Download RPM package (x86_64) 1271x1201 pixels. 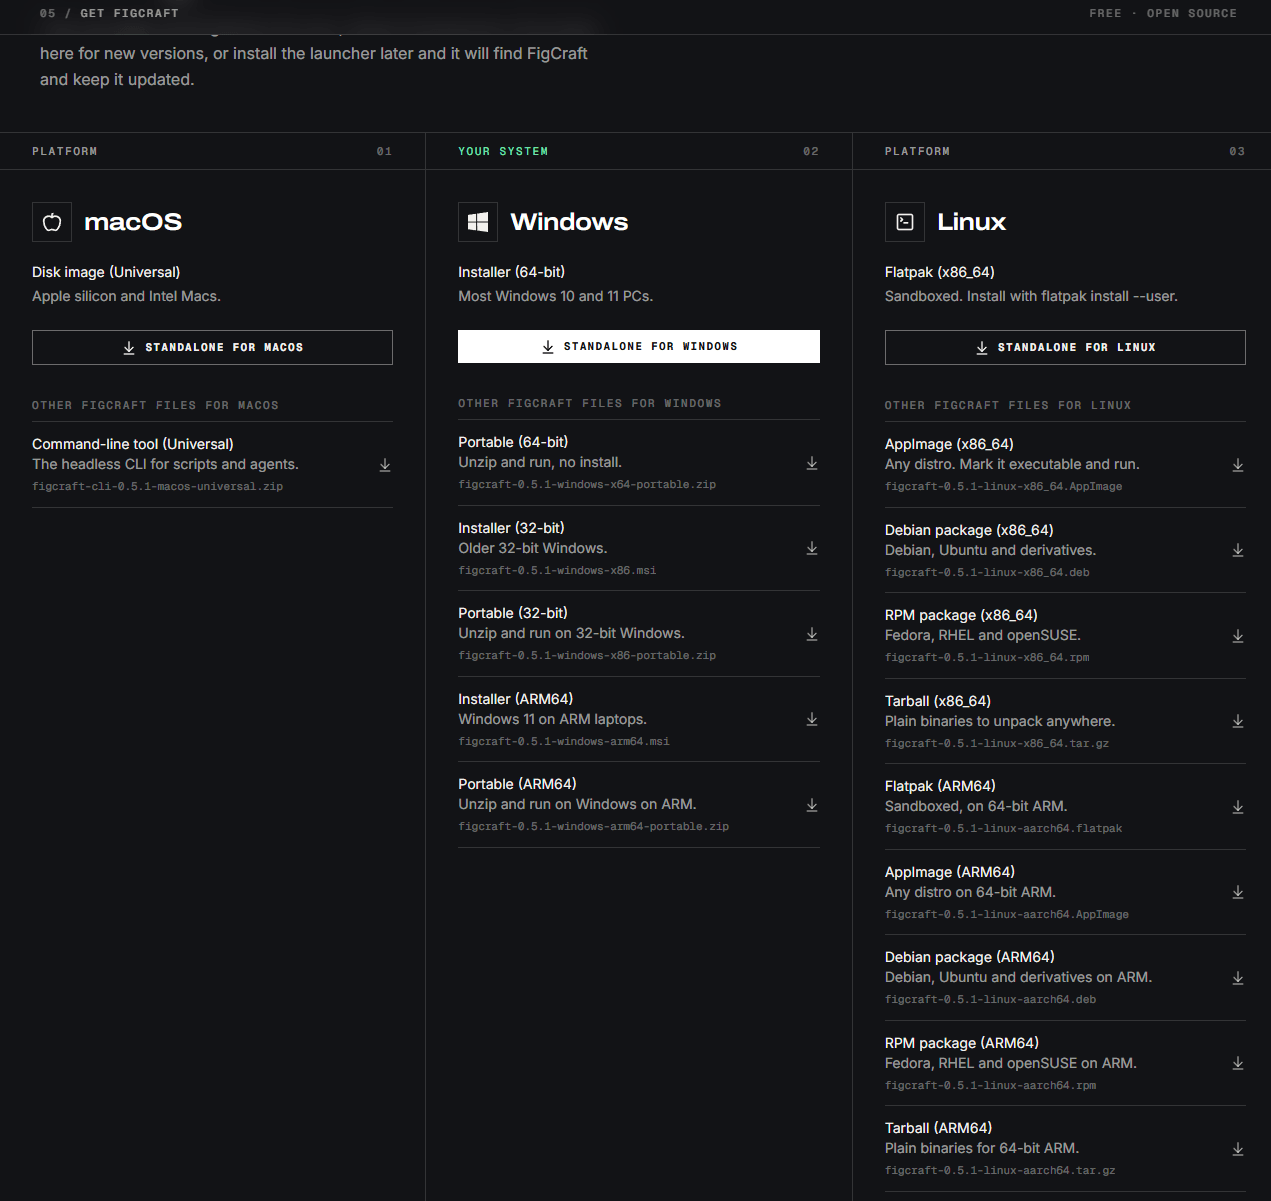click(x=1238, y=636)
